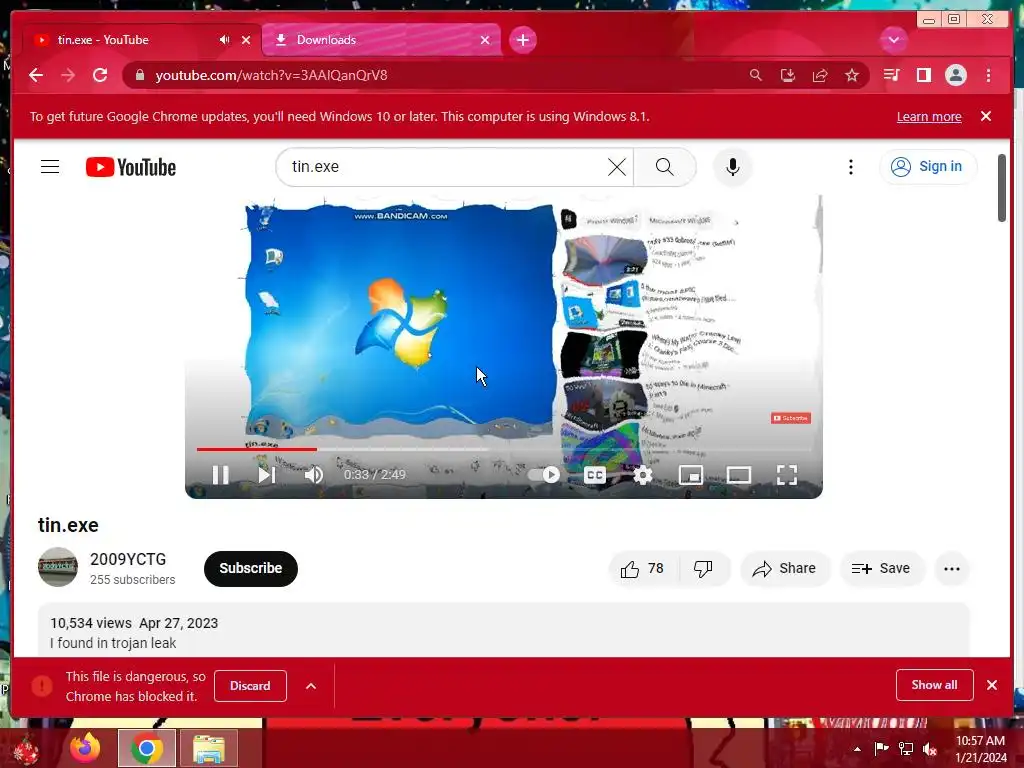The width and height of the screenshot is (1024, 768).
Task: Bookmark this page with the star icon
Action: click(x=852, y=75)
